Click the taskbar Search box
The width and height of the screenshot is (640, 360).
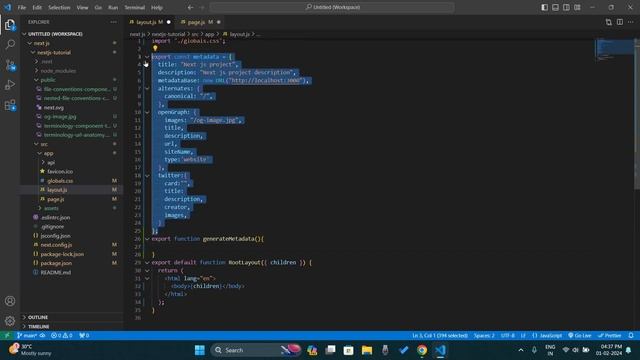click(256, 350)
